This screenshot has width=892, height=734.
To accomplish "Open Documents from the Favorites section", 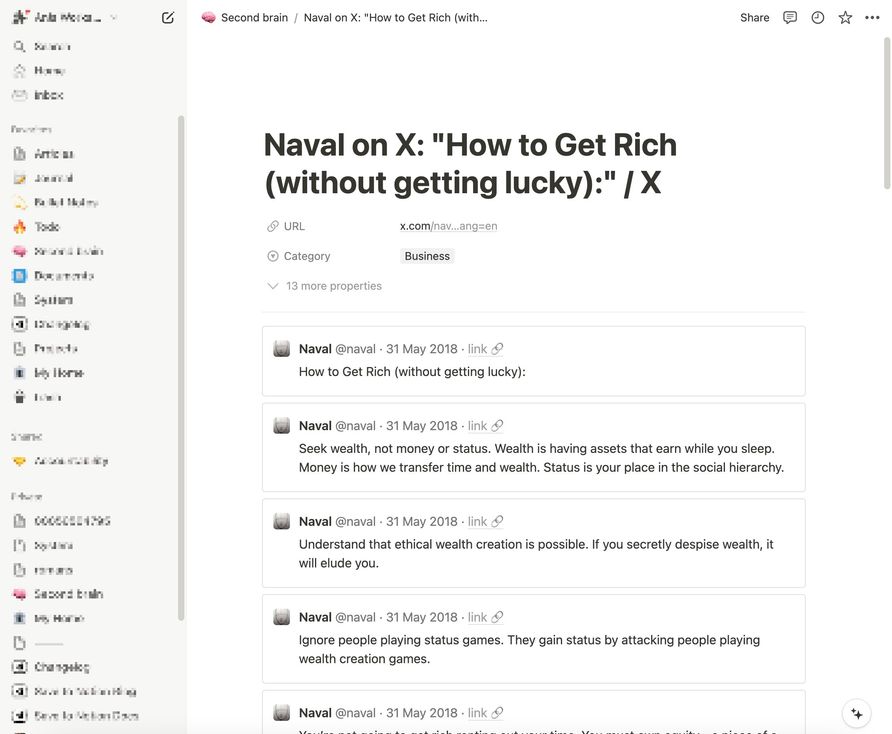I will [63, 275].
